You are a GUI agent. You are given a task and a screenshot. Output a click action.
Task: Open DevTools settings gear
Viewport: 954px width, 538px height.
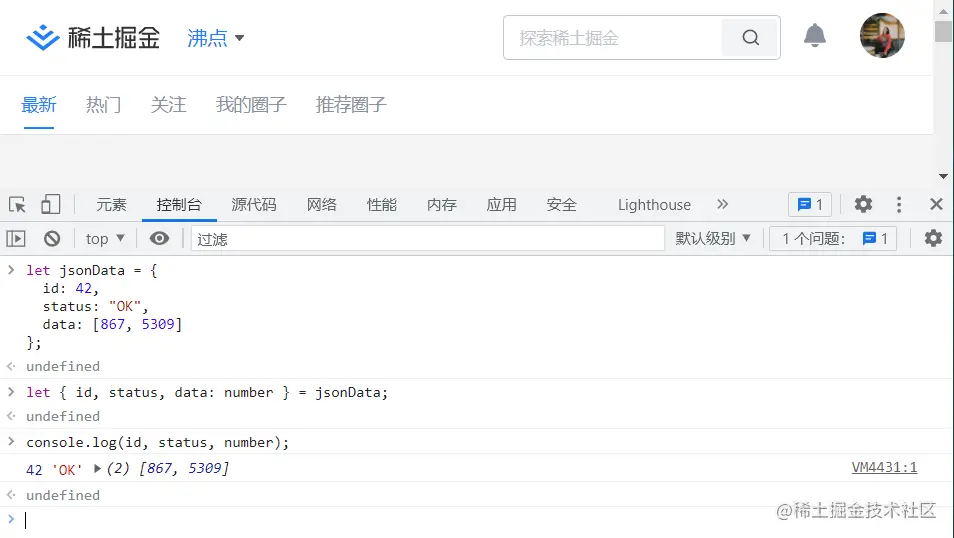tap(863, 204)
